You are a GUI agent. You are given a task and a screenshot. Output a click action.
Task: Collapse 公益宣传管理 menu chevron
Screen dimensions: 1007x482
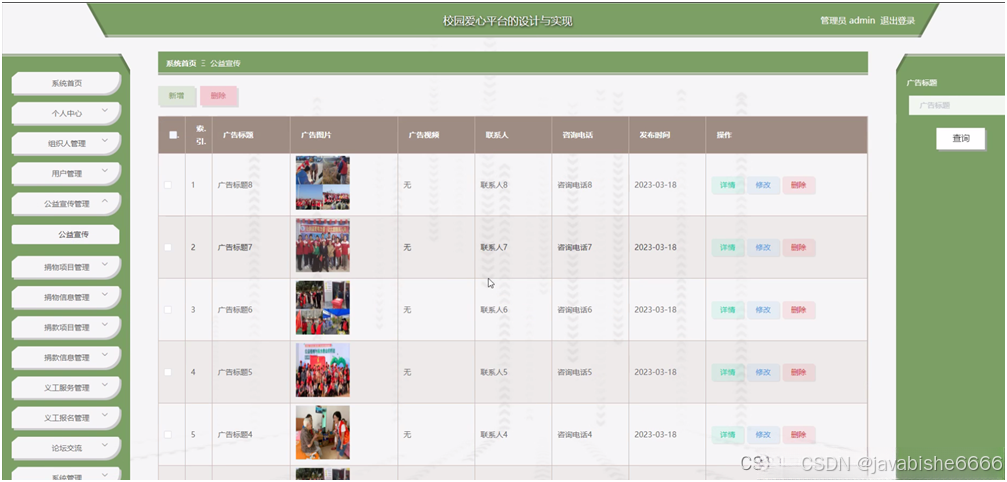tap(105, 203)
